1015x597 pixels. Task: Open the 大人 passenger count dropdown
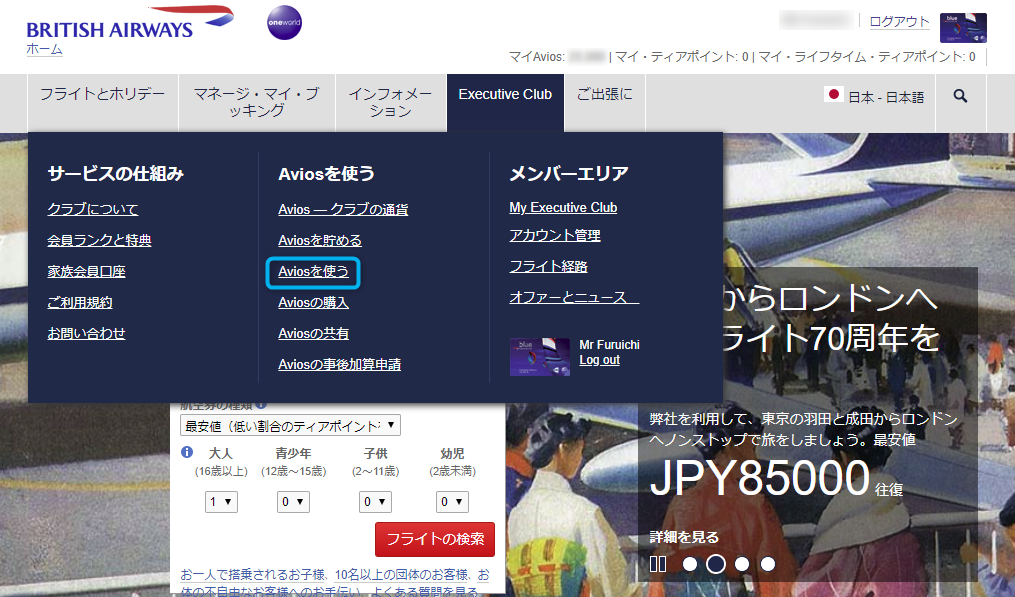[x=221, y=502]
